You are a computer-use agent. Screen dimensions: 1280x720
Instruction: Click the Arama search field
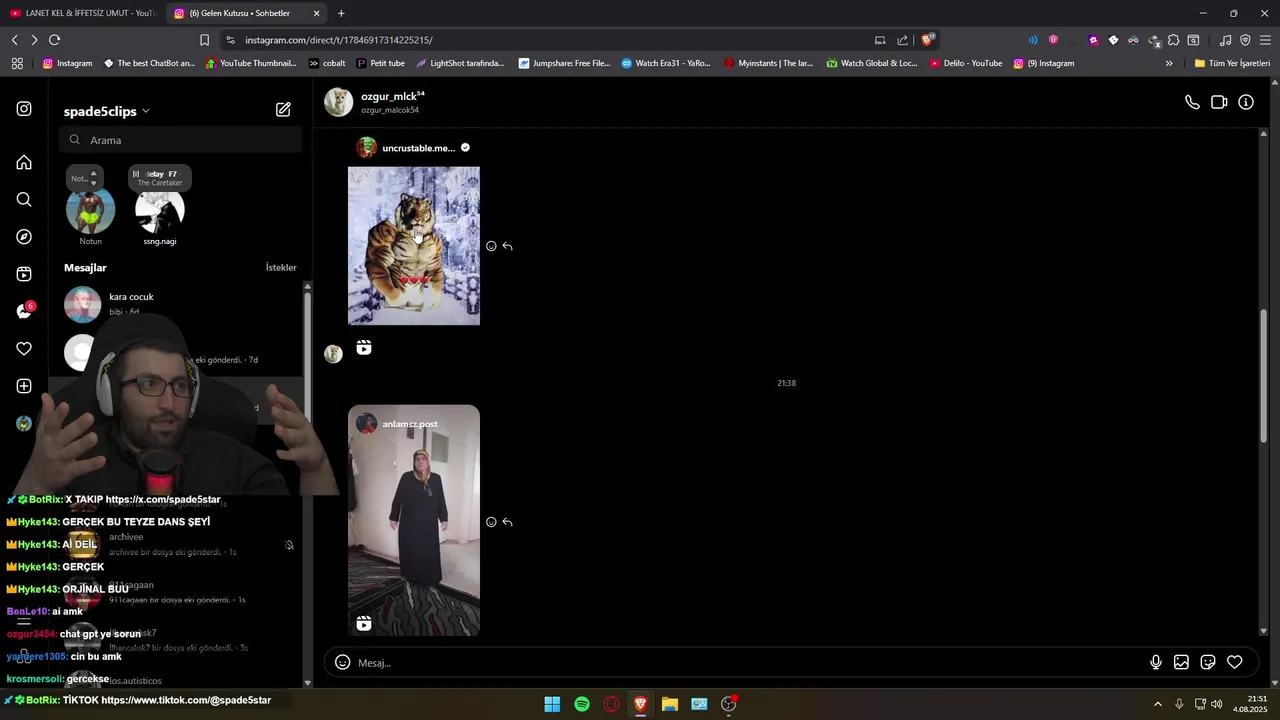click(180, 140)
